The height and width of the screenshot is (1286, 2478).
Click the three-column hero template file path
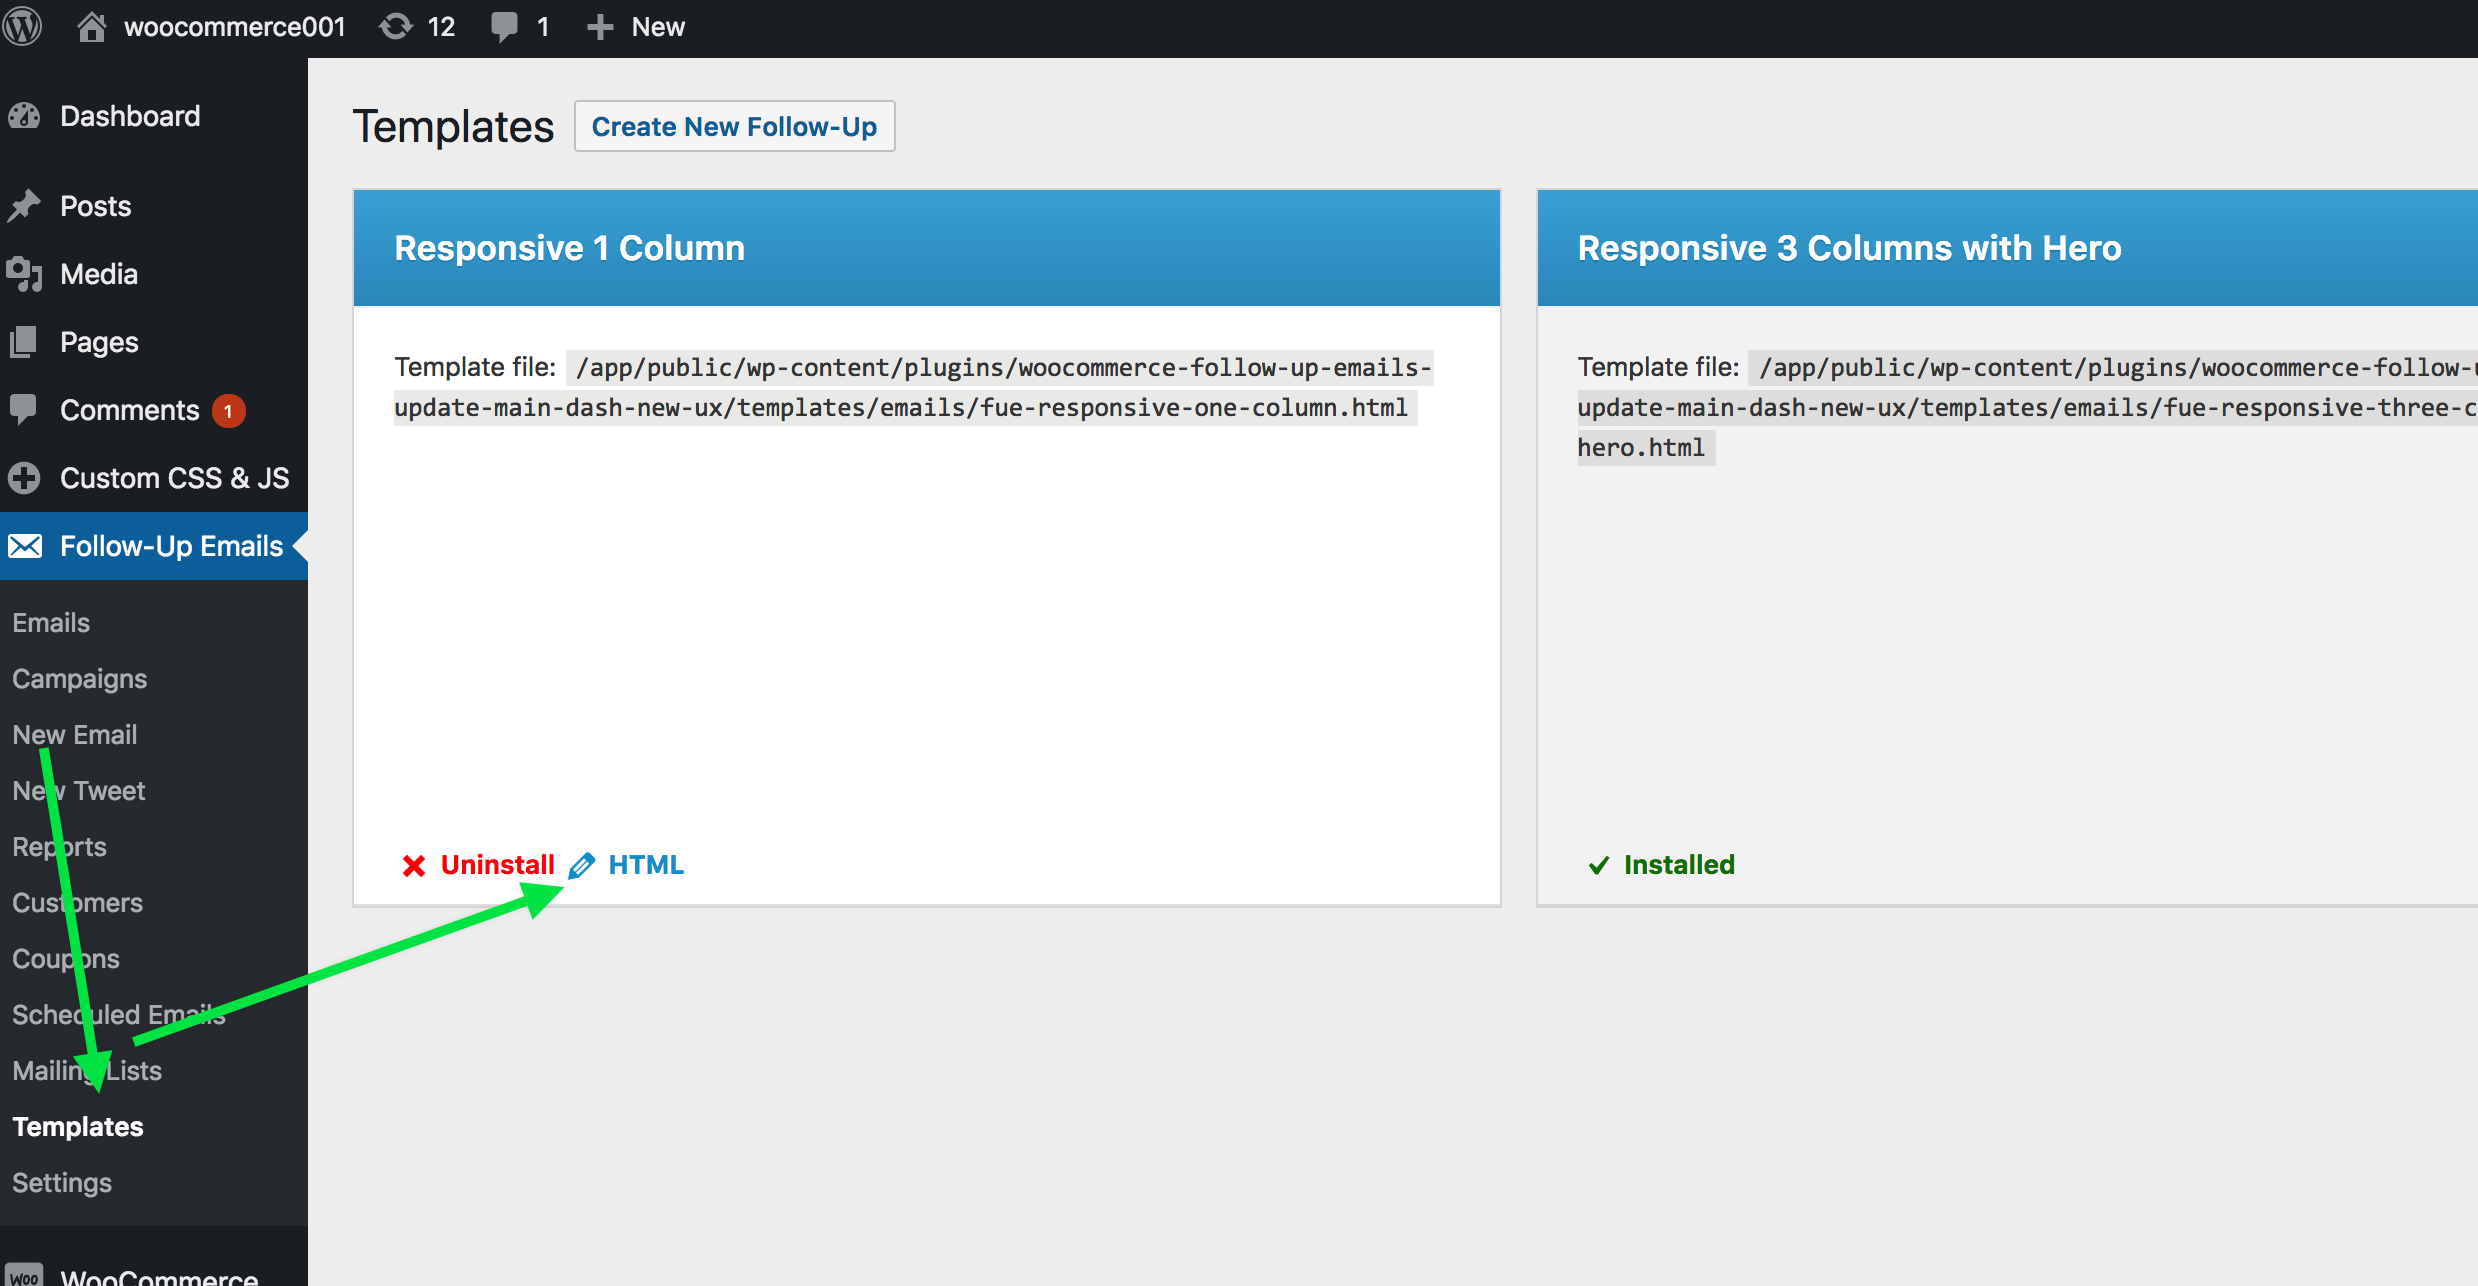click(2027, 407)
